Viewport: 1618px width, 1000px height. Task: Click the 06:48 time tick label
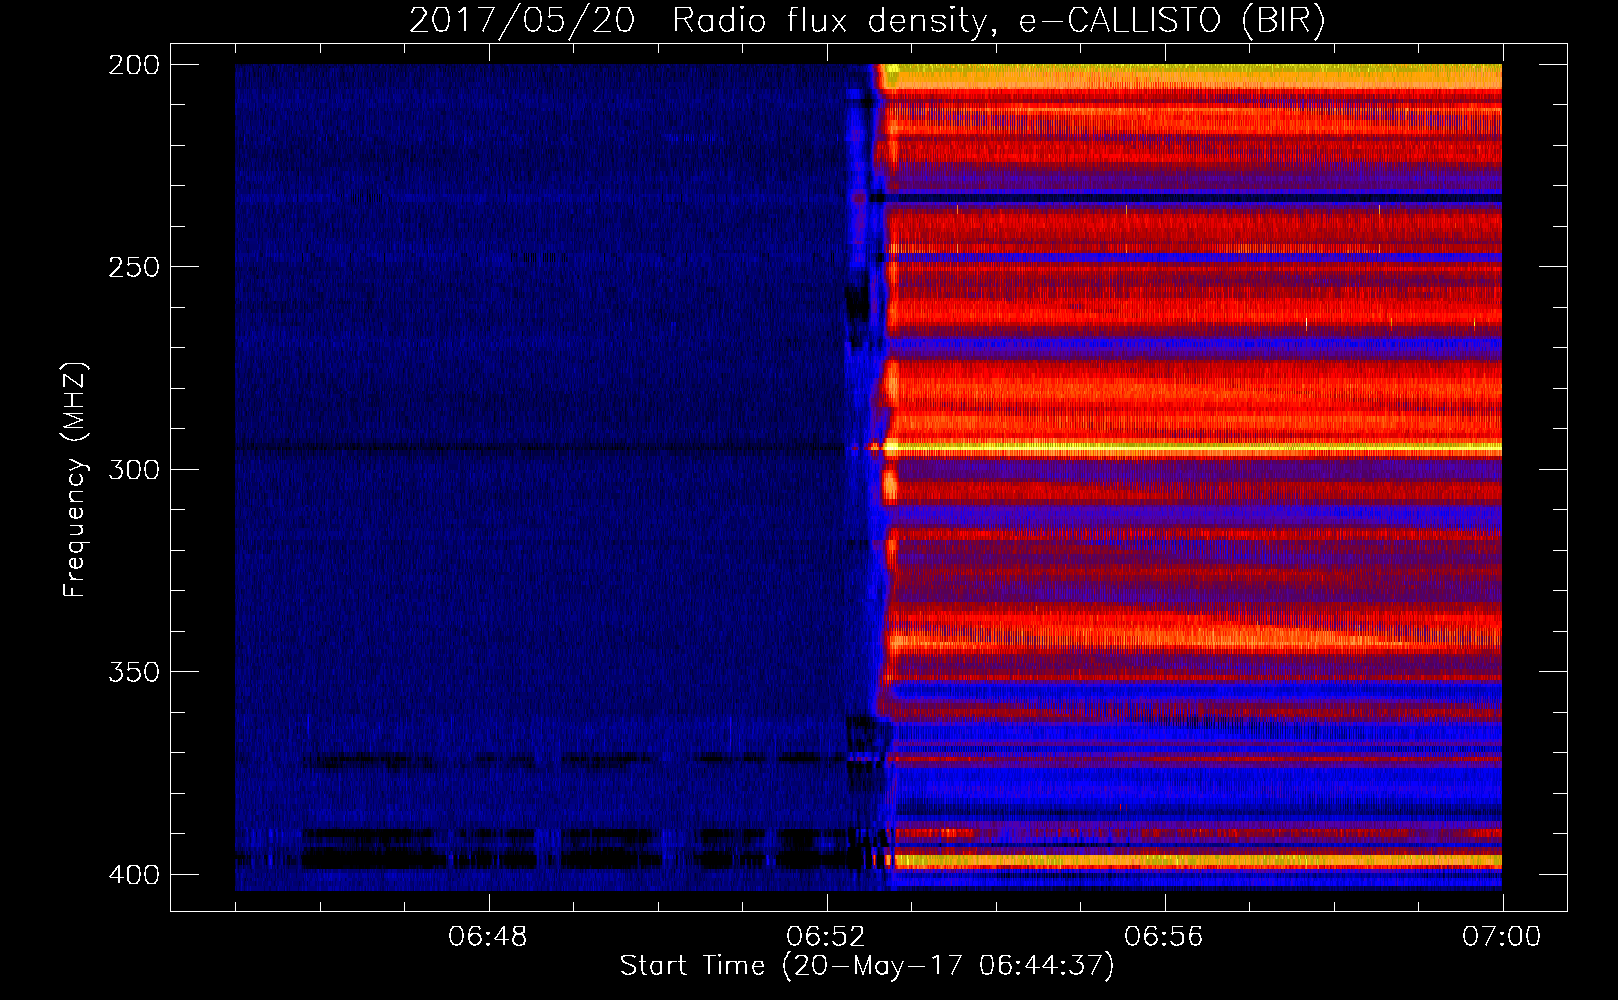point(488,937)
